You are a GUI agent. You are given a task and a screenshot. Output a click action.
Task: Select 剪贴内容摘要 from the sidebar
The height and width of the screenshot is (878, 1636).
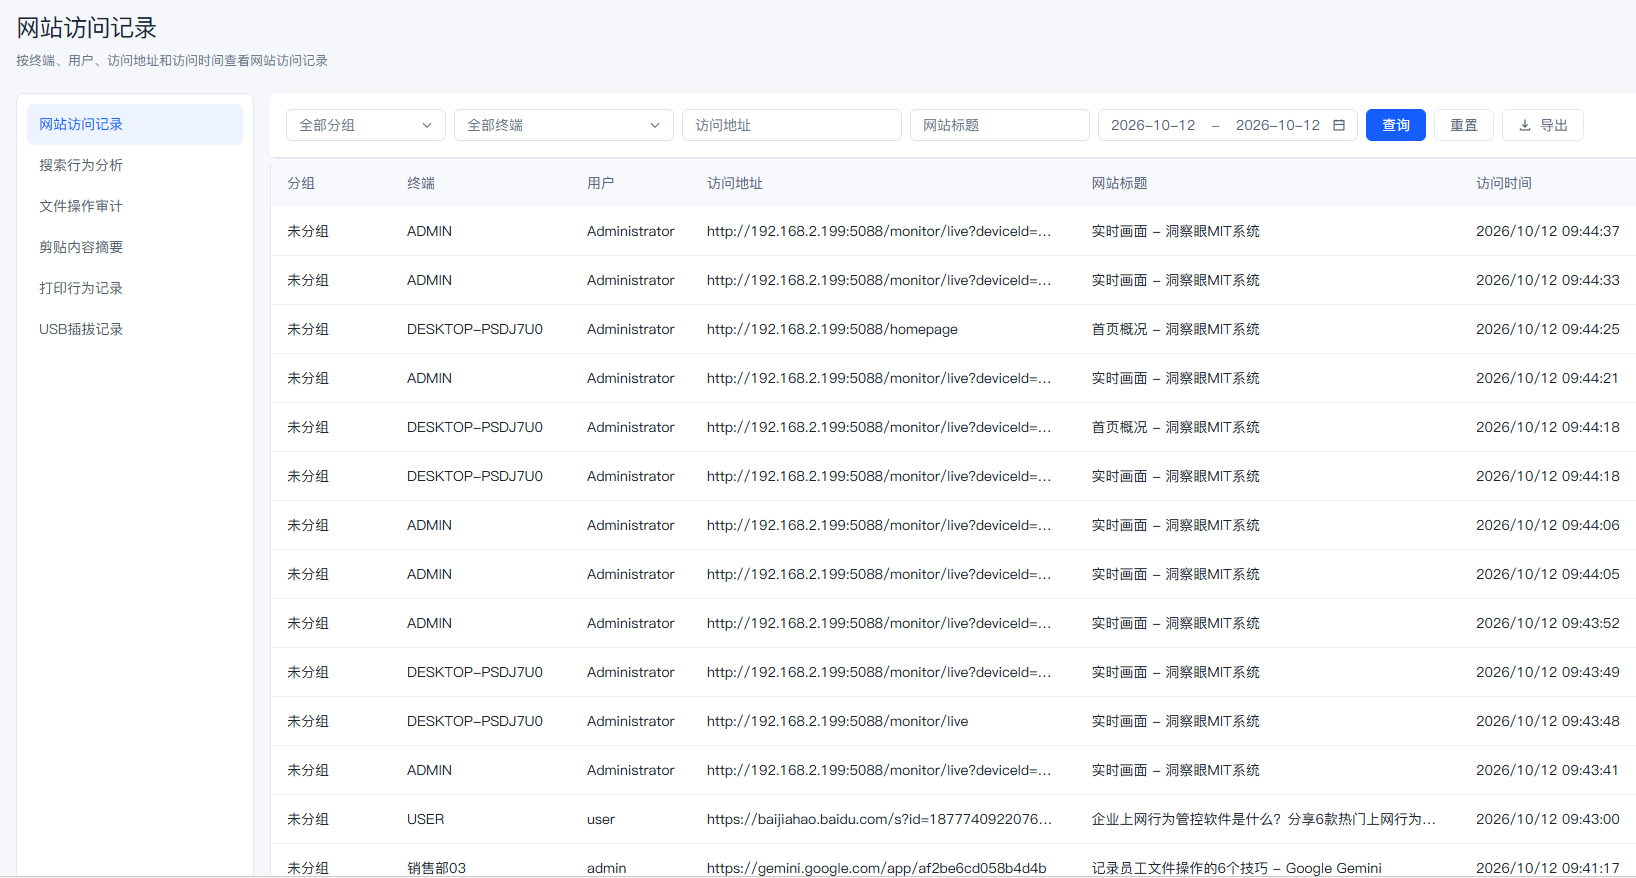135,247
